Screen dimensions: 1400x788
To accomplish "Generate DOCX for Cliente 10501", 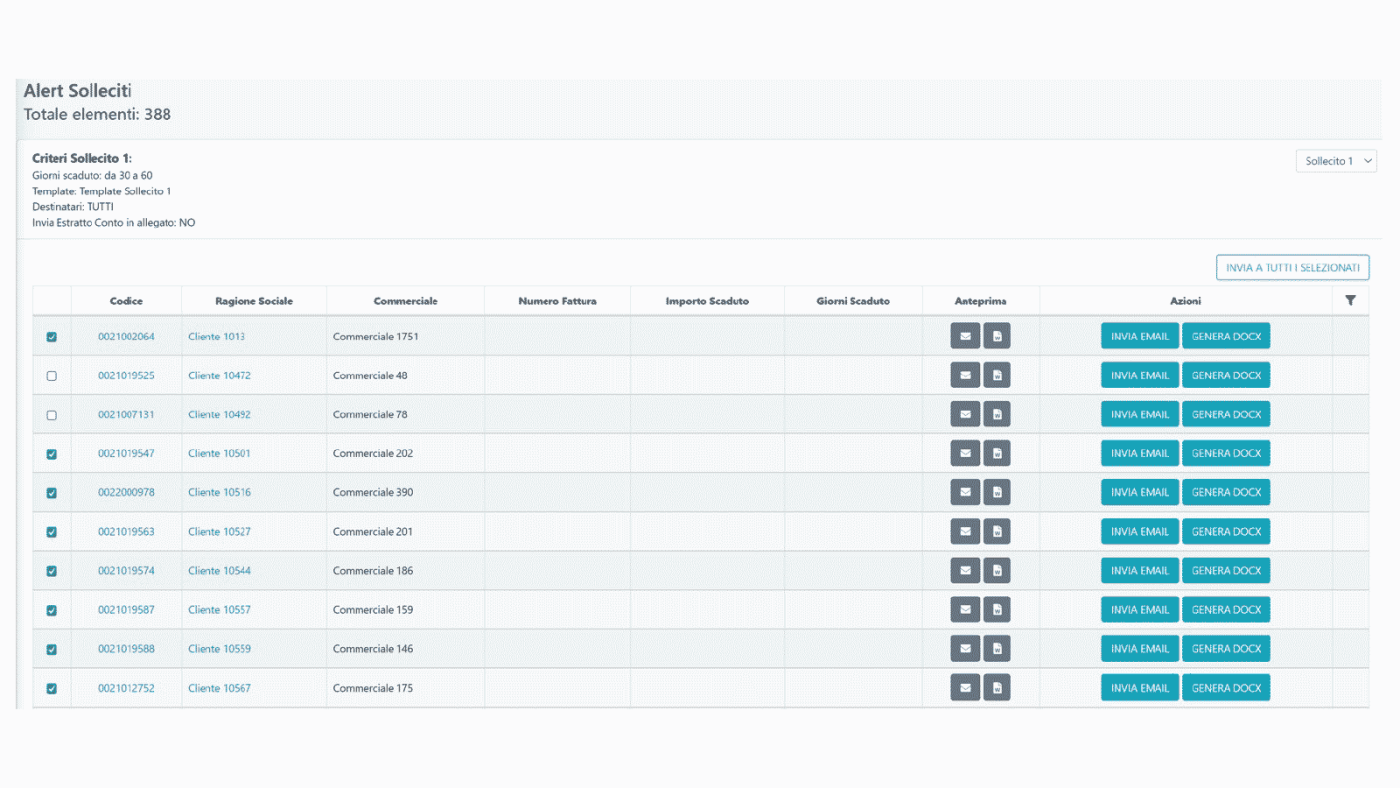I will [1226, 453].
